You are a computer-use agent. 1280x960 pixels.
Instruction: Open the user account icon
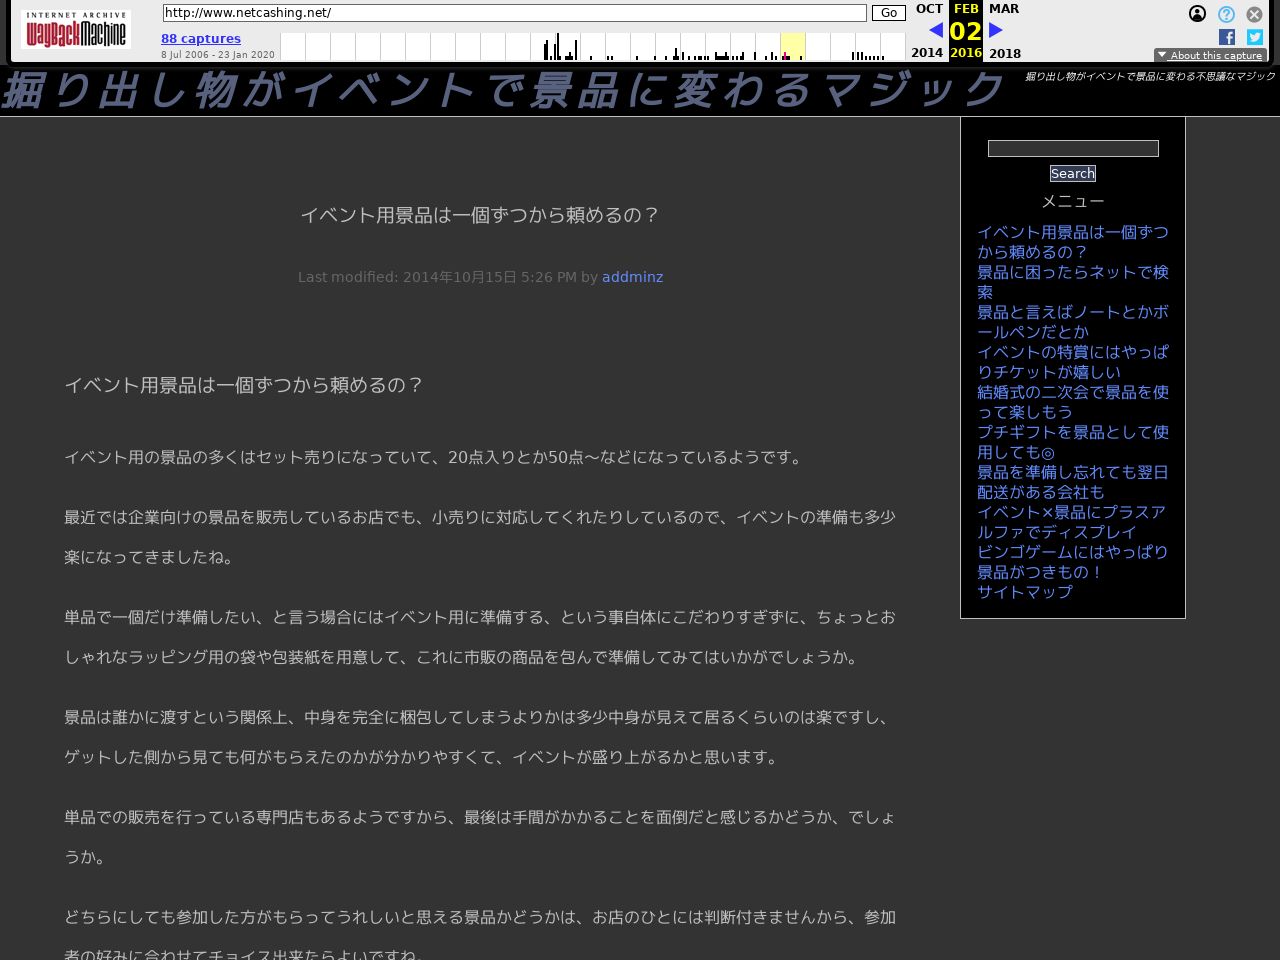[1197, 14]
